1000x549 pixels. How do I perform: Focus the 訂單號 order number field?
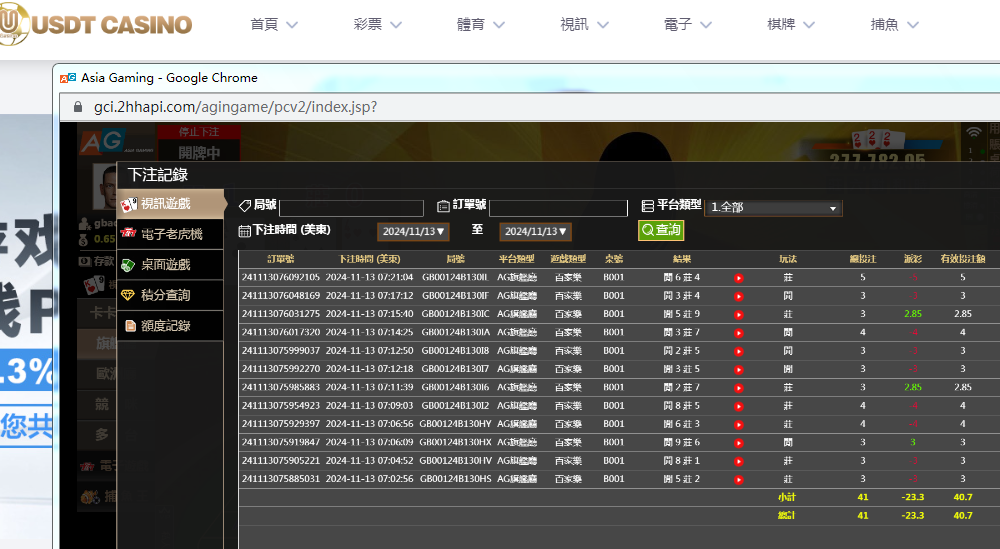[x=557, y=208]
